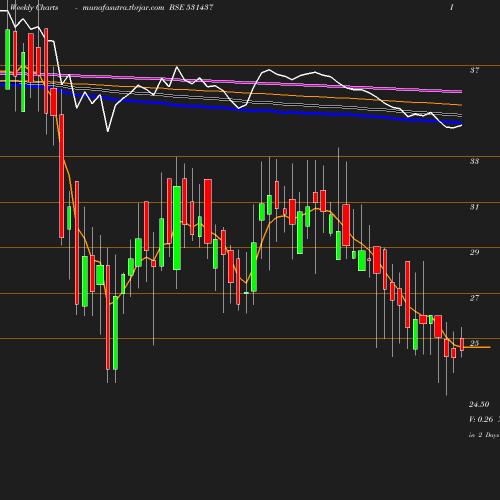The width and height of the screenshot is (500, 500).
Task: Click the price axis label 25
Action: [474, 343]
